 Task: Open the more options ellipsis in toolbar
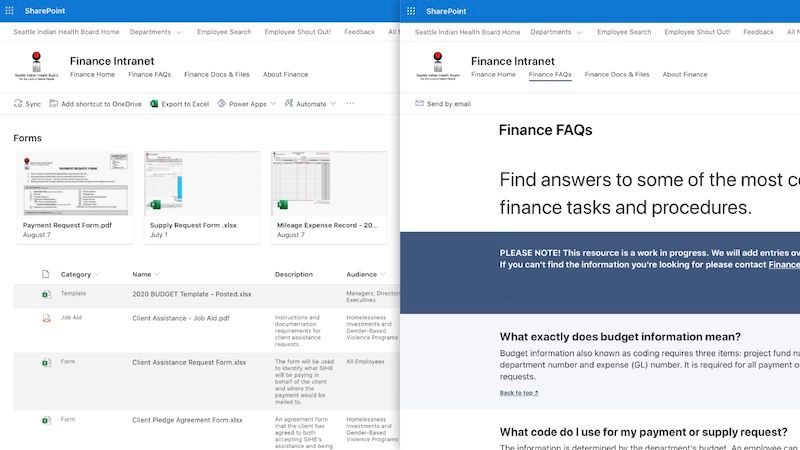point(350,104)
